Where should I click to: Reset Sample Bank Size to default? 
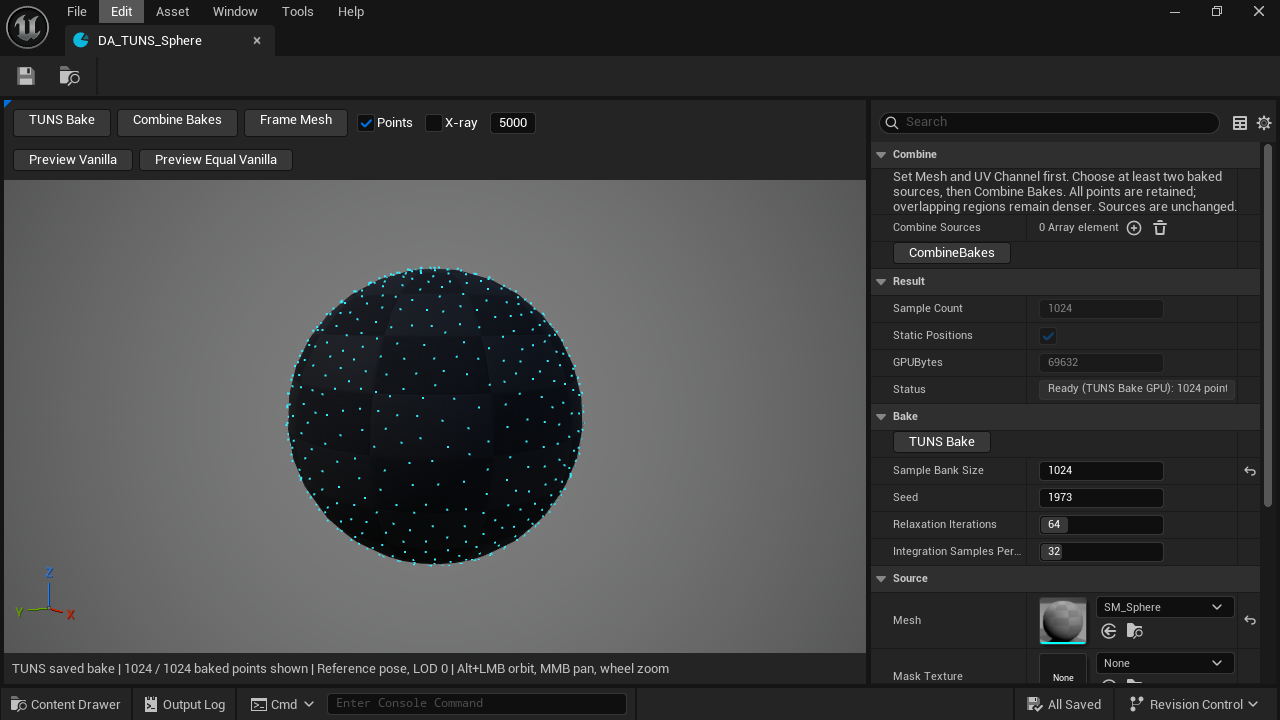pyautogui.click(x=1250, y=471)
